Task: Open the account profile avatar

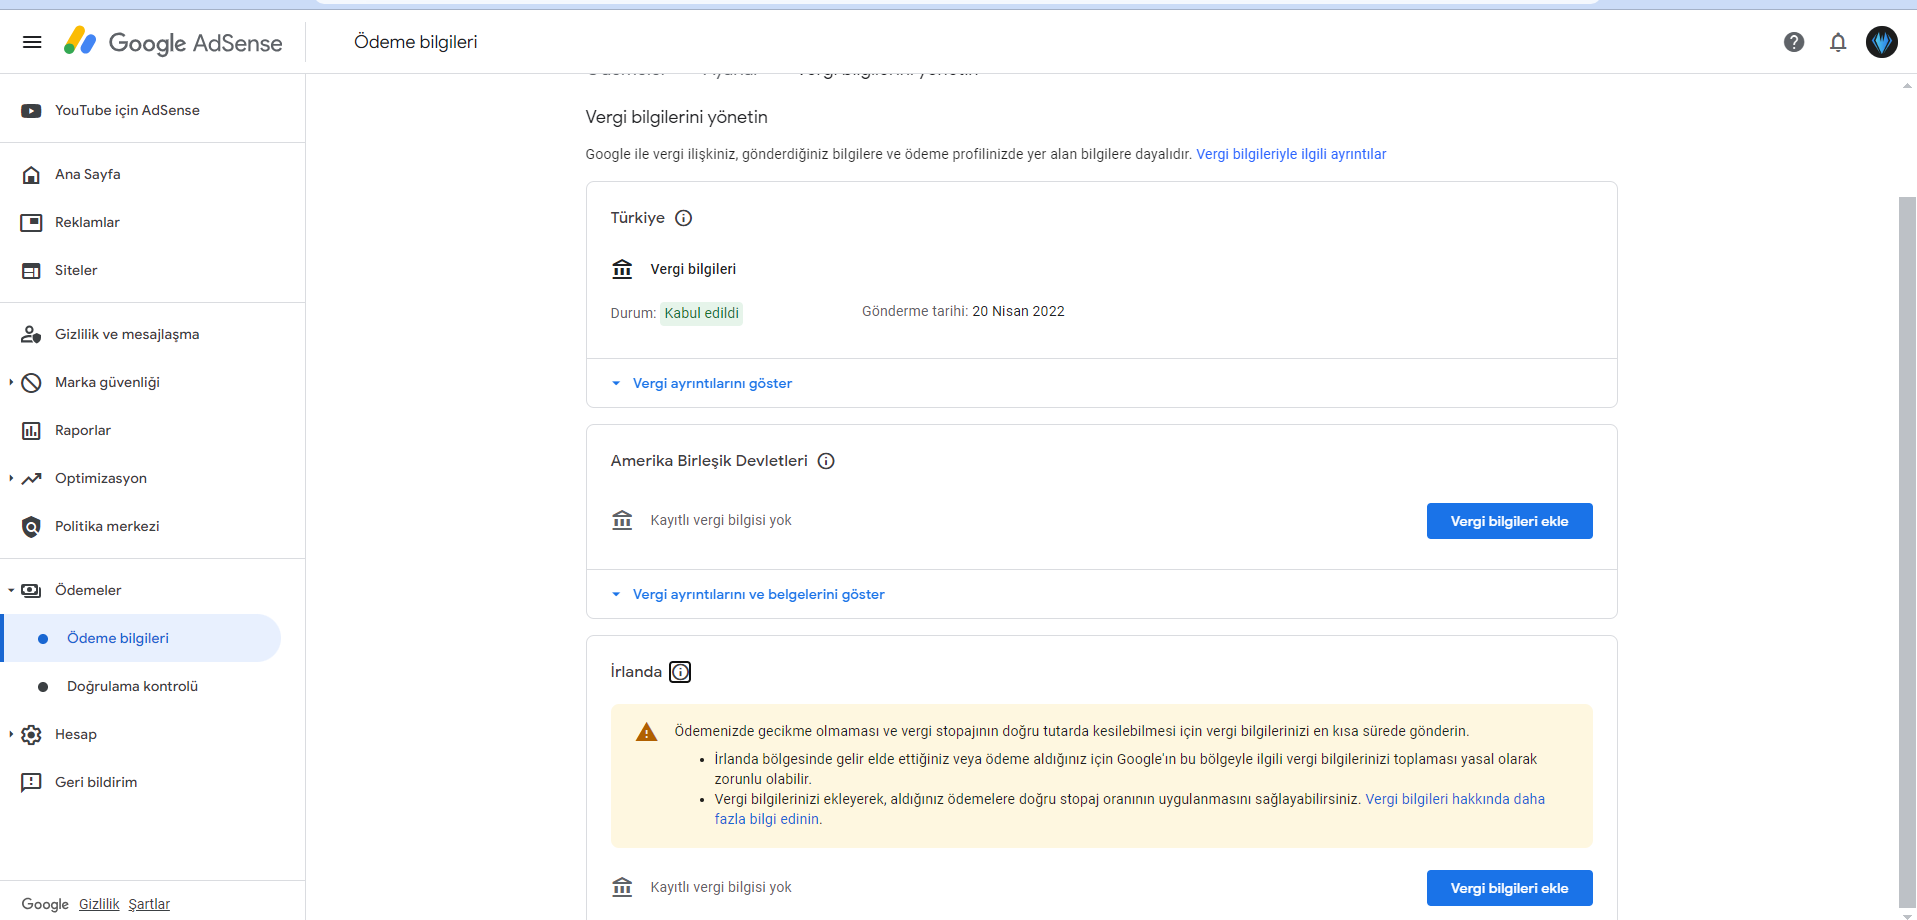Action: [1882, 42]
